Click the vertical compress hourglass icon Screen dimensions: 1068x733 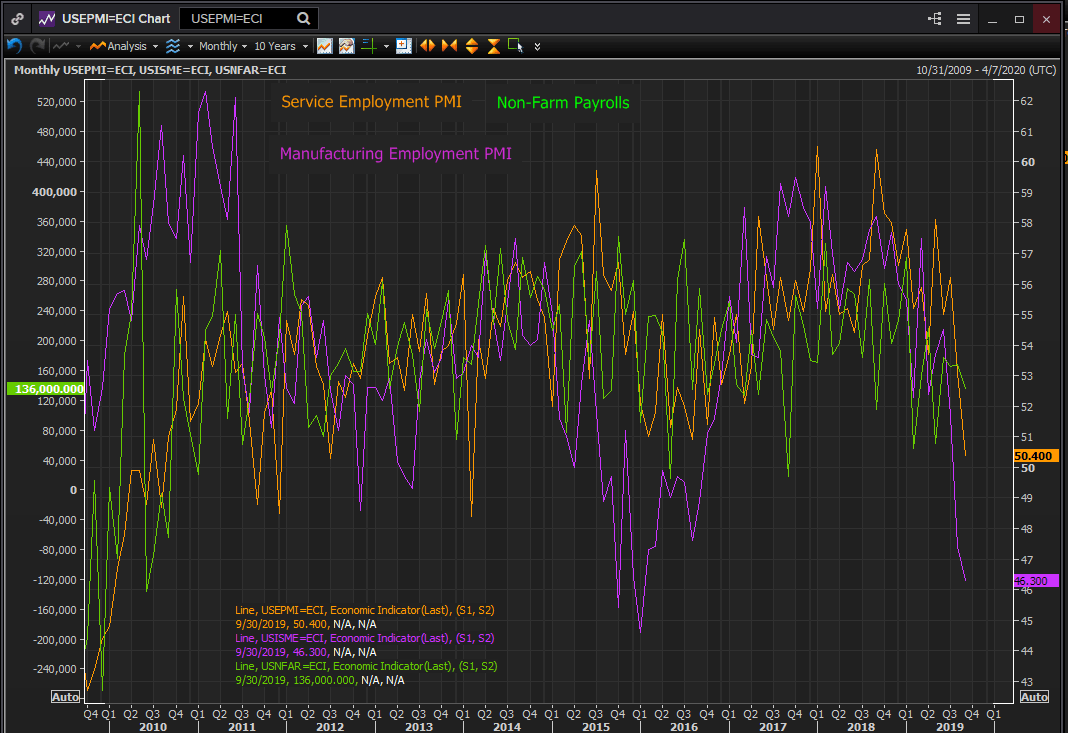click(x=493, y=46)
